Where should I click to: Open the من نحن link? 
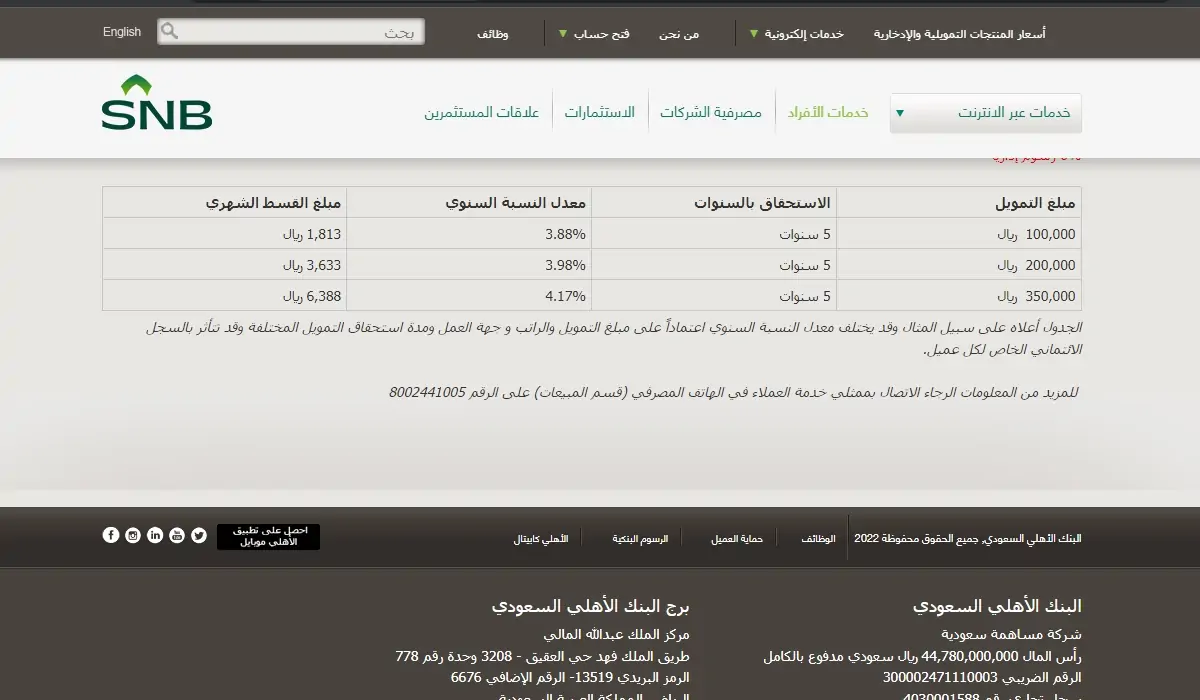point(679,34)
